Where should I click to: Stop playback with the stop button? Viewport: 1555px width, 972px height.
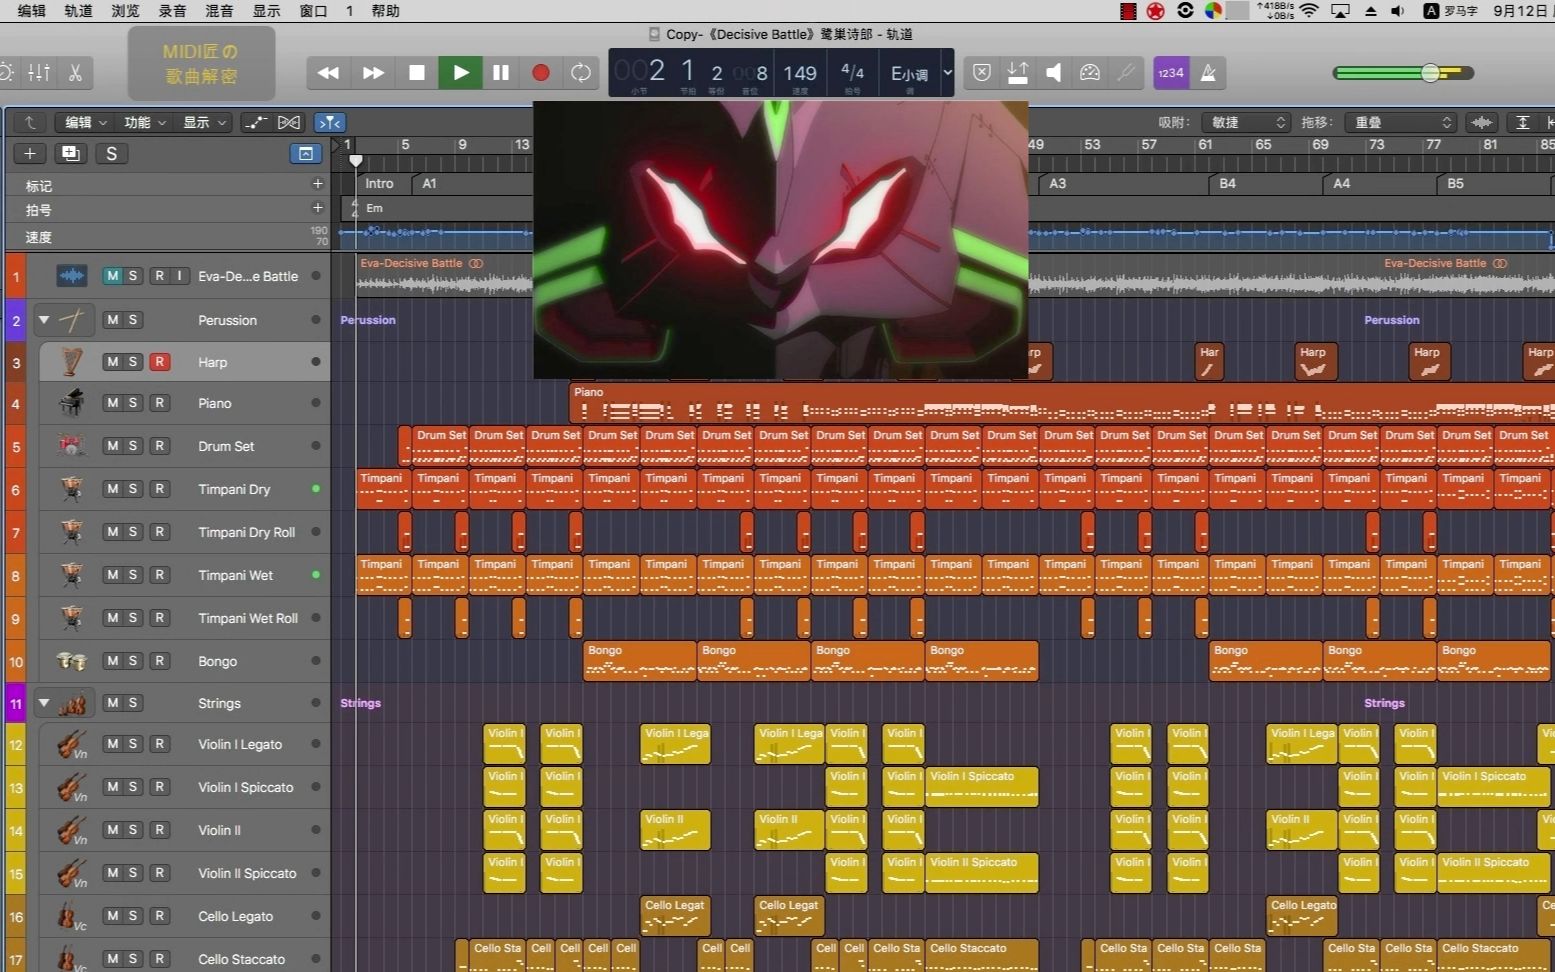tap(417, 72)
